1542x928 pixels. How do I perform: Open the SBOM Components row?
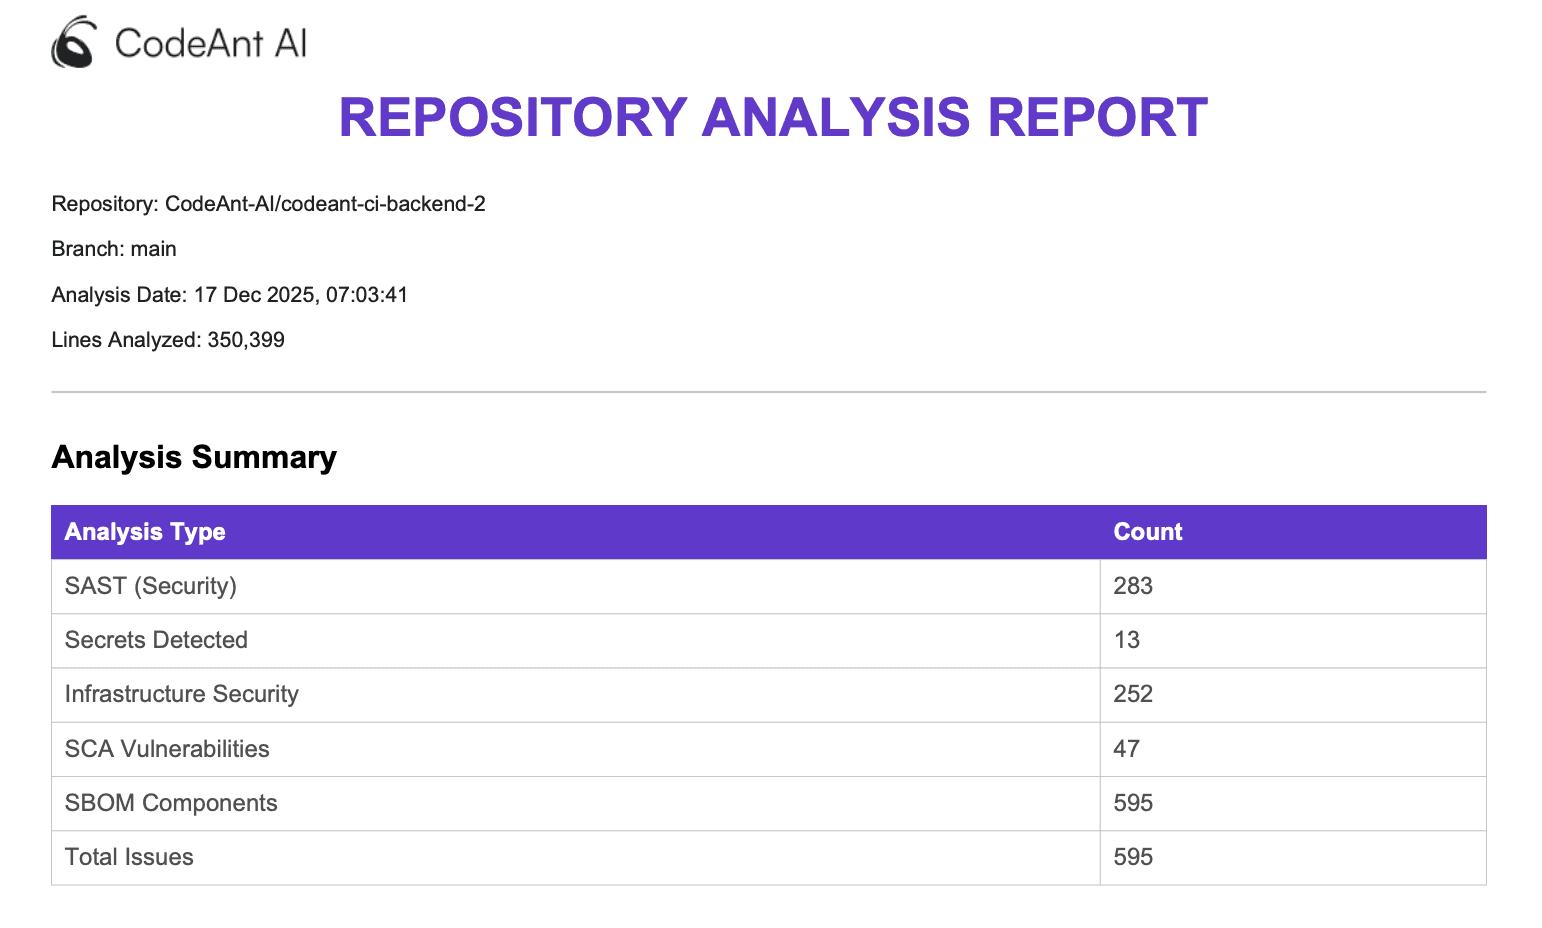171,803
